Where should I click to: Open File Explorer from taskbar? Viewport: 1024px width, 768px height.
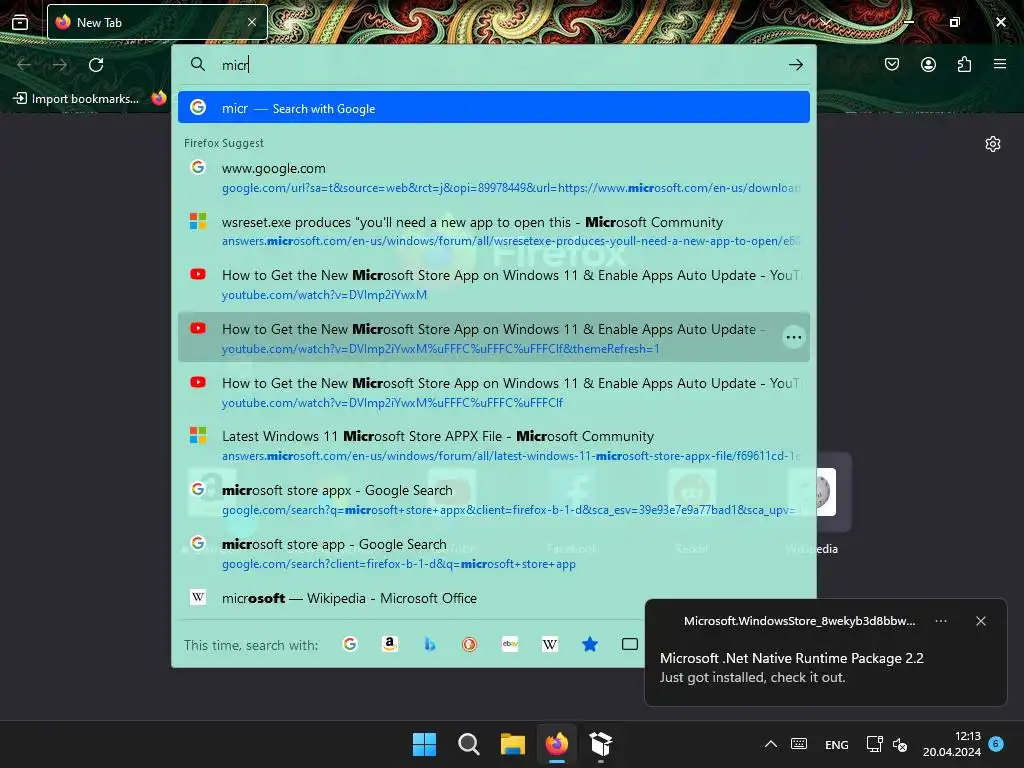[x=513, y=744]
